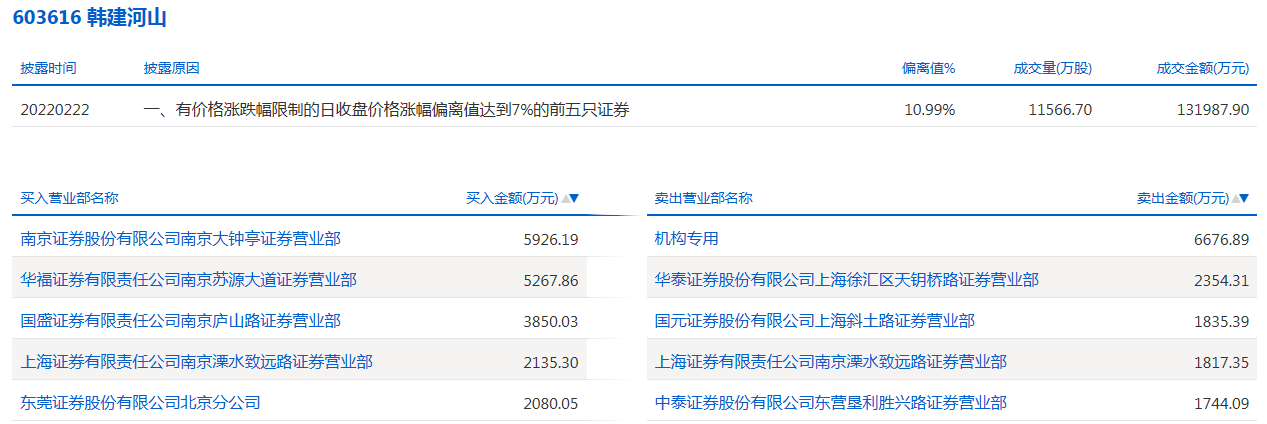Select sell amount 1744.09
Viewport: 1267px width, 424px height.
tap(1221, 404)
